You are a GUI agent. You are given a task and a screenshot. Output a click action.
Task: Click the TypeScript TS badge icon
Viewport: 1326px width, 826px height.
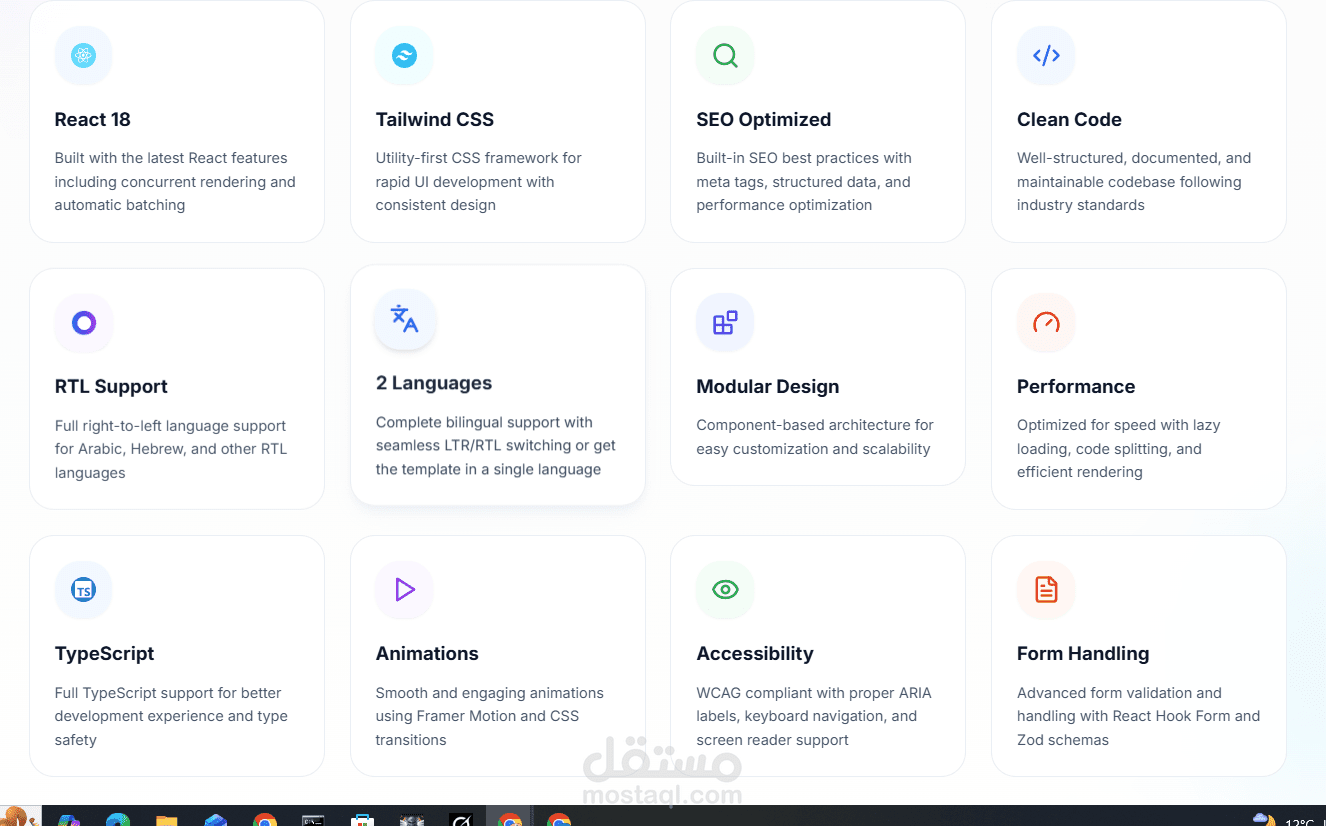[x=83, y=590]
